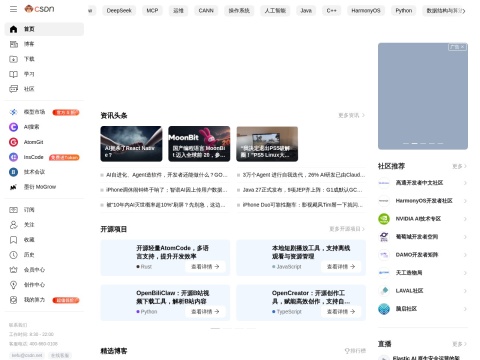Screen dimensions: 480x360
Task: Select the MCP topic tag
Action: 152,11
